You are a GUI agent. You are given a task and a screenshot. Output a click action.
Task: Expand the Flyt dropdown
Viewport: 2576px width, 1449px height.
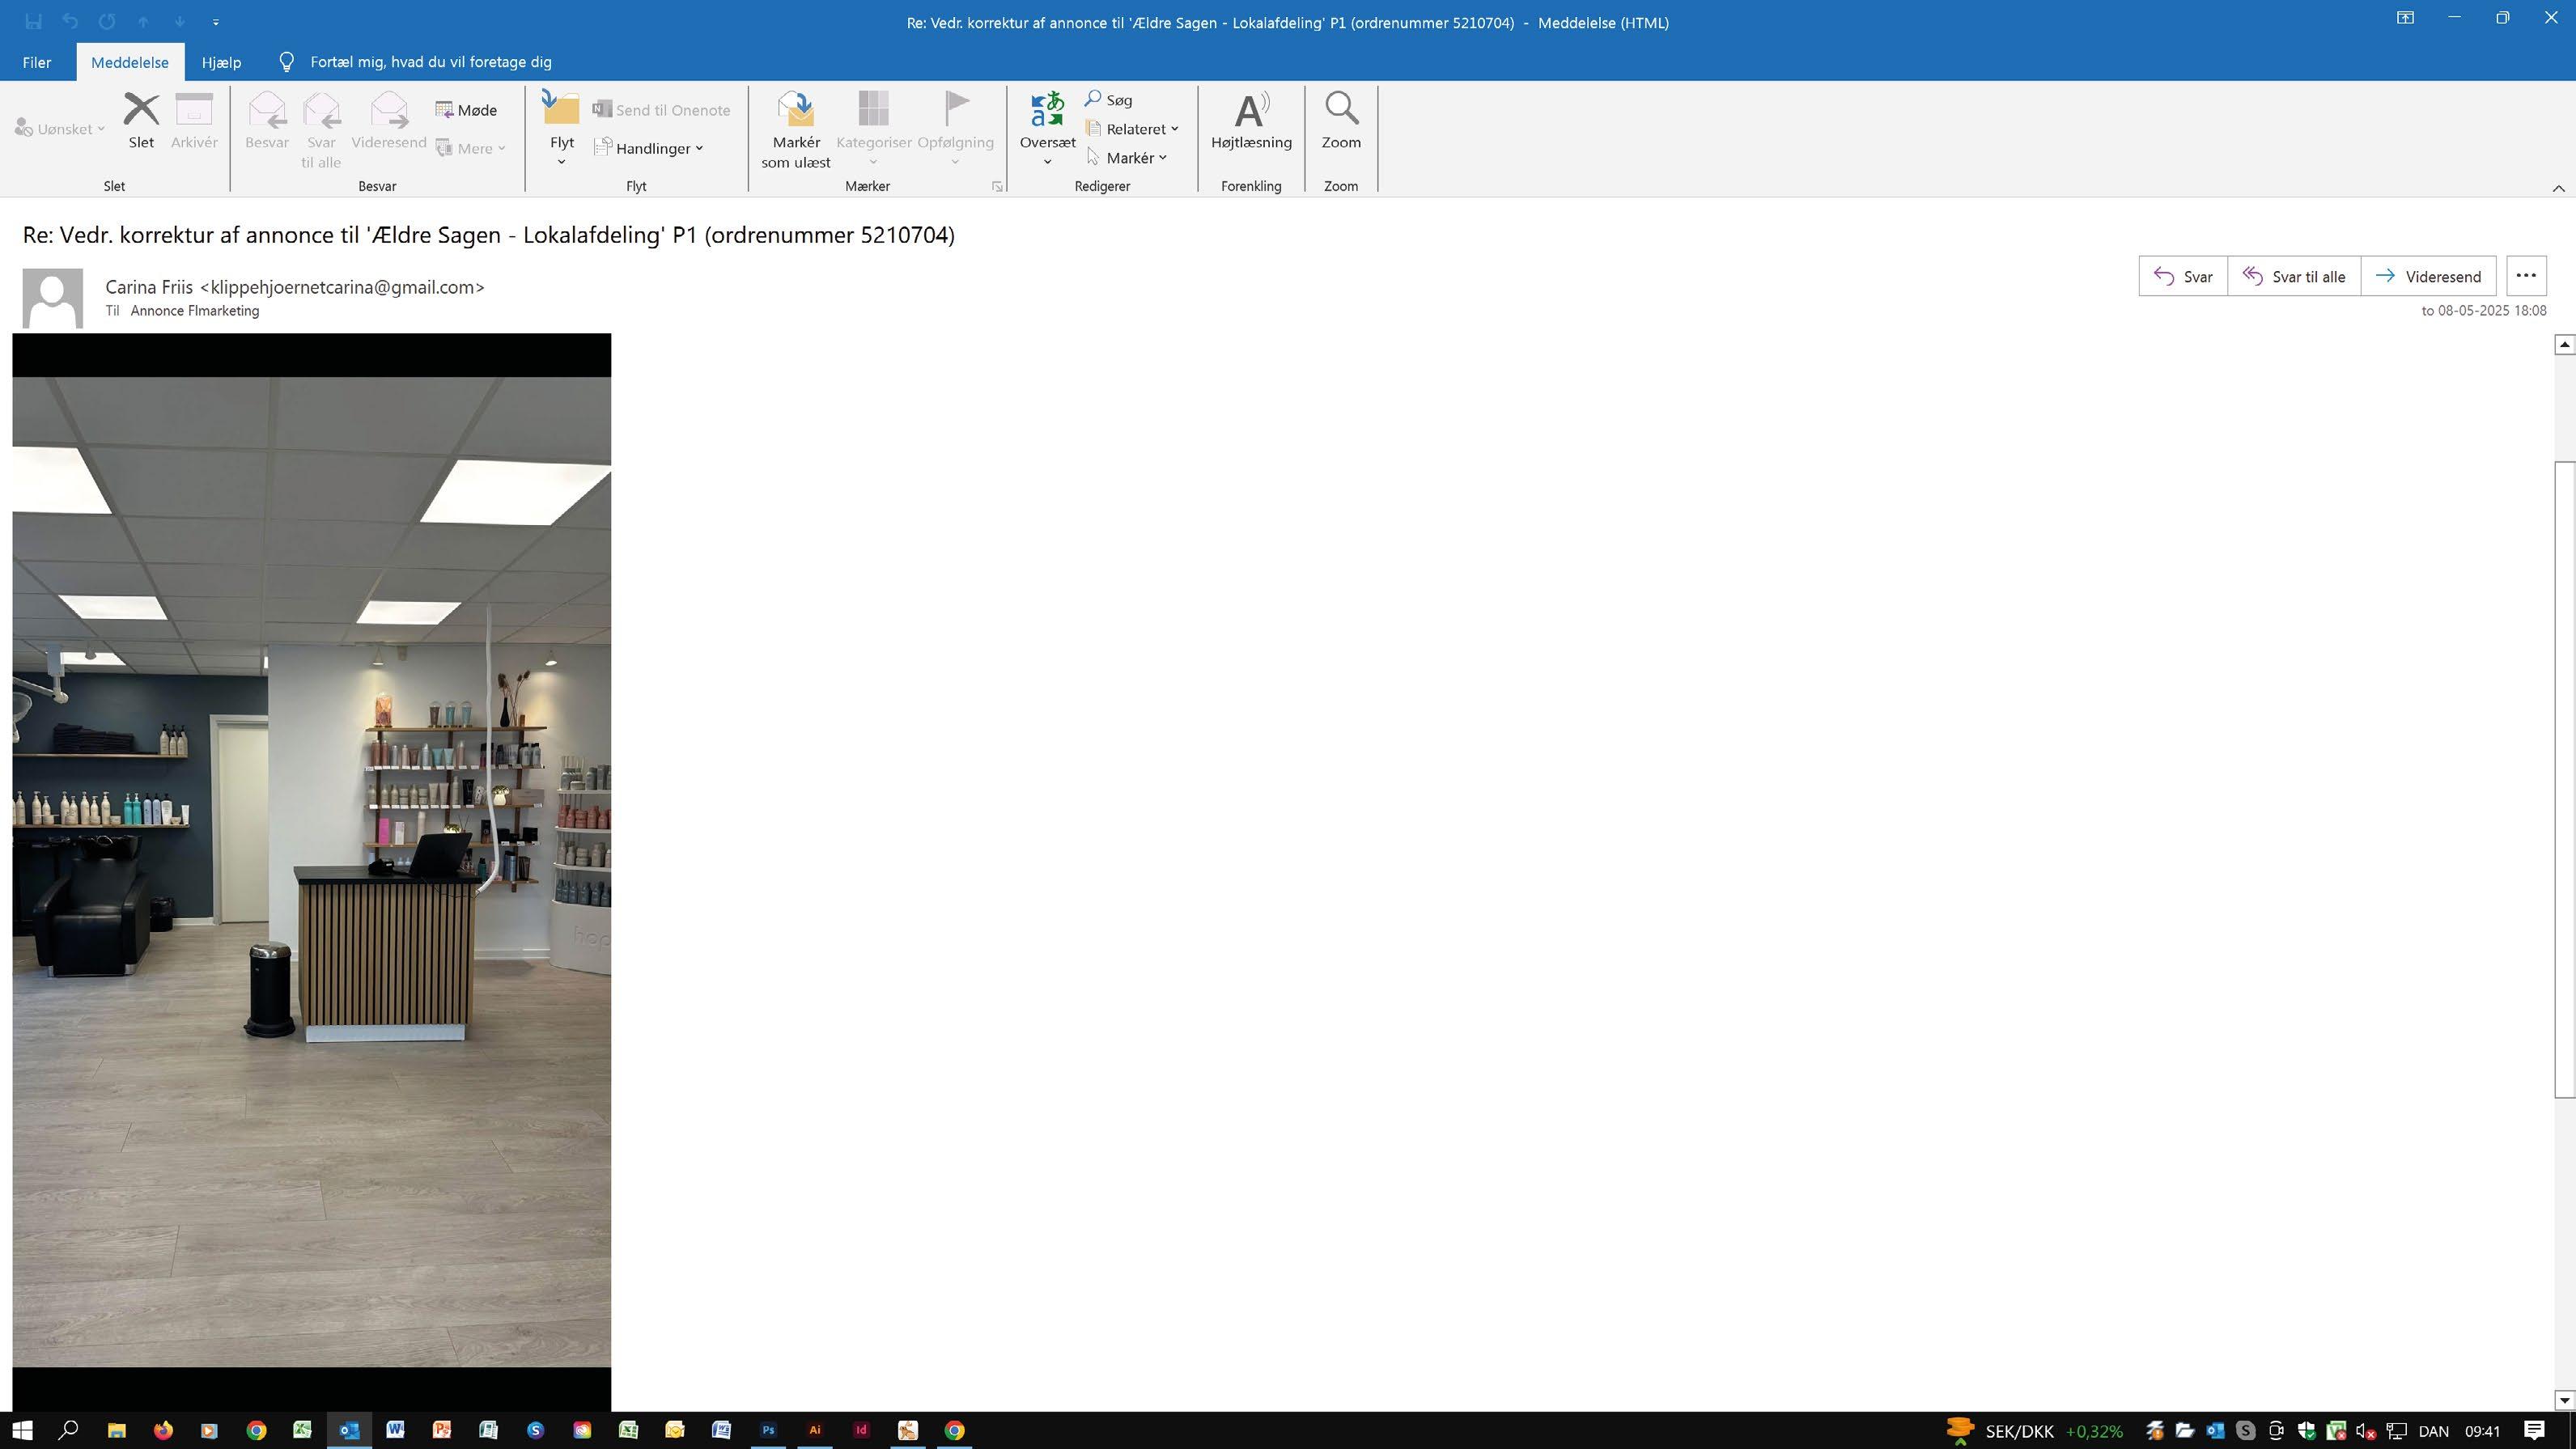click(x=561, y=162)
